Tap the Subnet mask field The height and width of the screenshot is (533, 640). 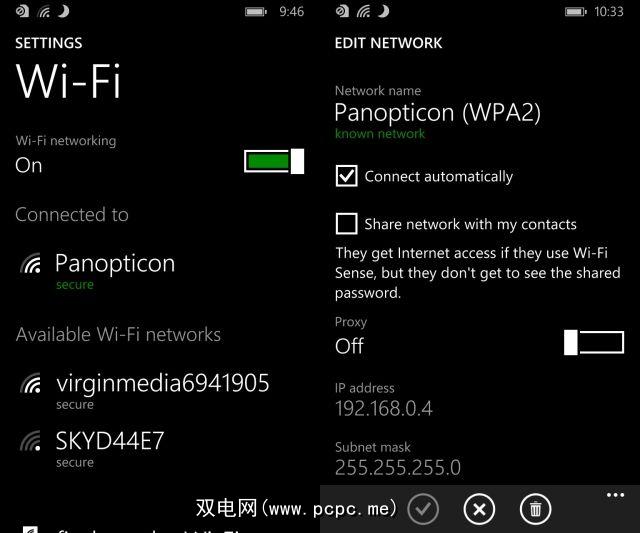click(398, 460)
